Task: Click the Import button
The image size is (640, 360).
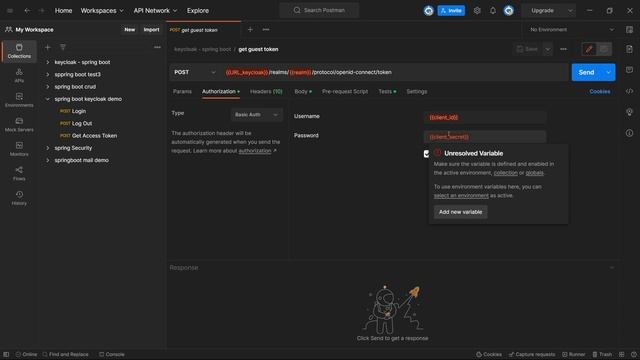Action: point(151,29)
